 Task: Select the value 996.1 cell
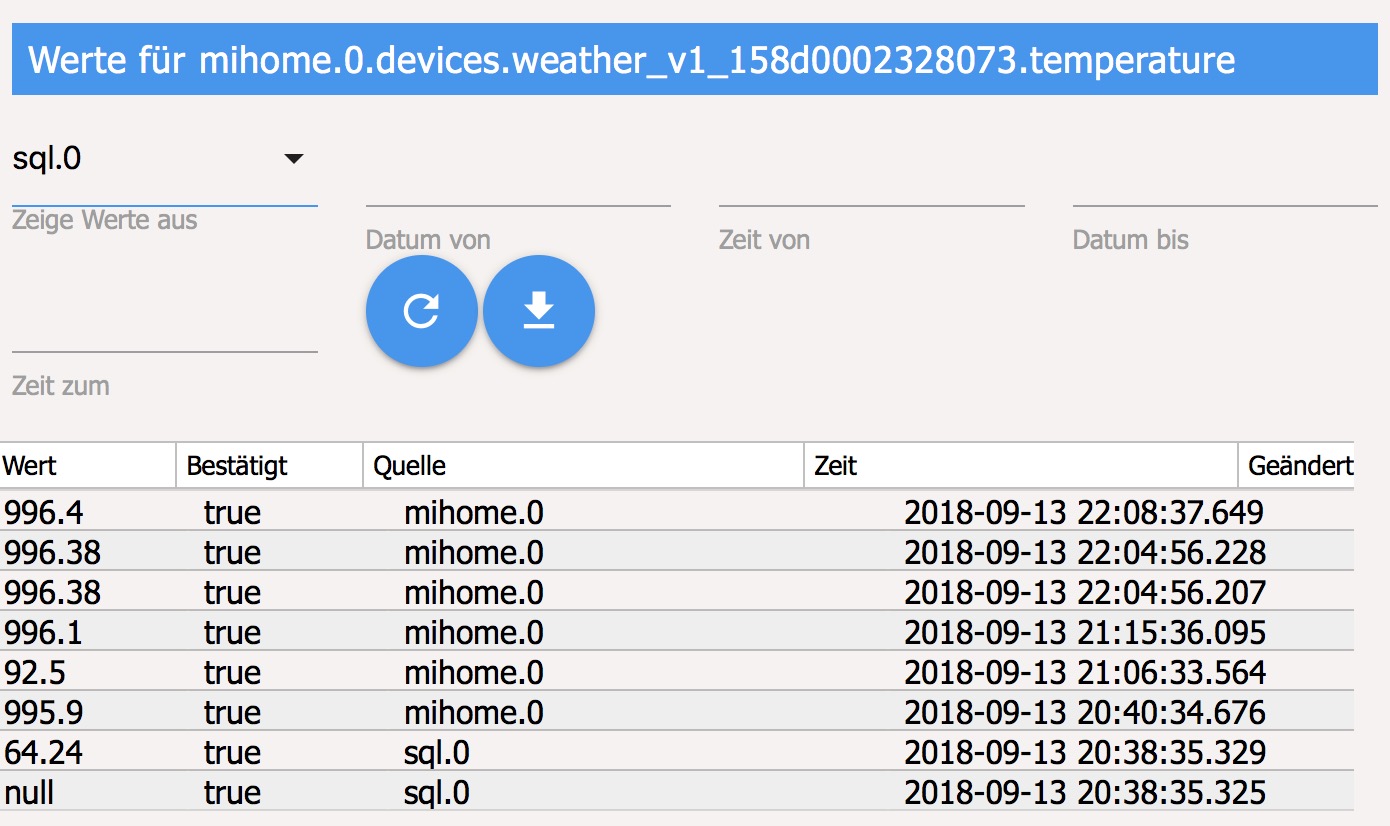coord(44,632)
